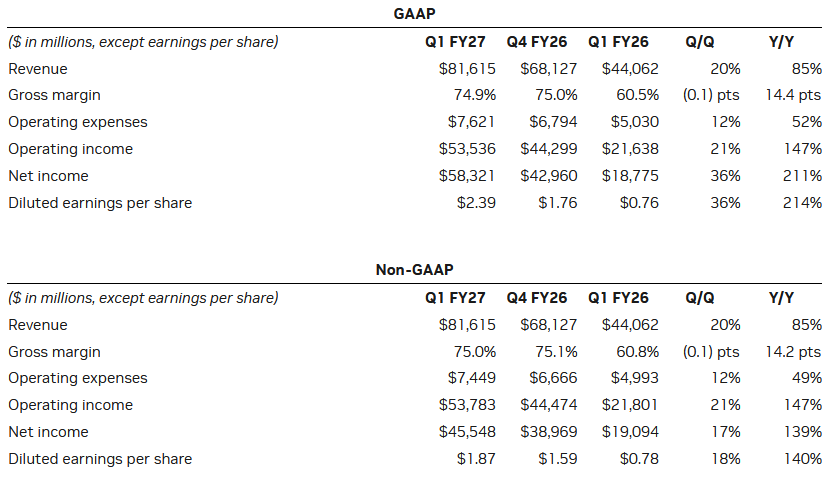
Task: Click Non-GAAP gross margin Y/Y 14.2 pts
Action: [x=793, y=352]
